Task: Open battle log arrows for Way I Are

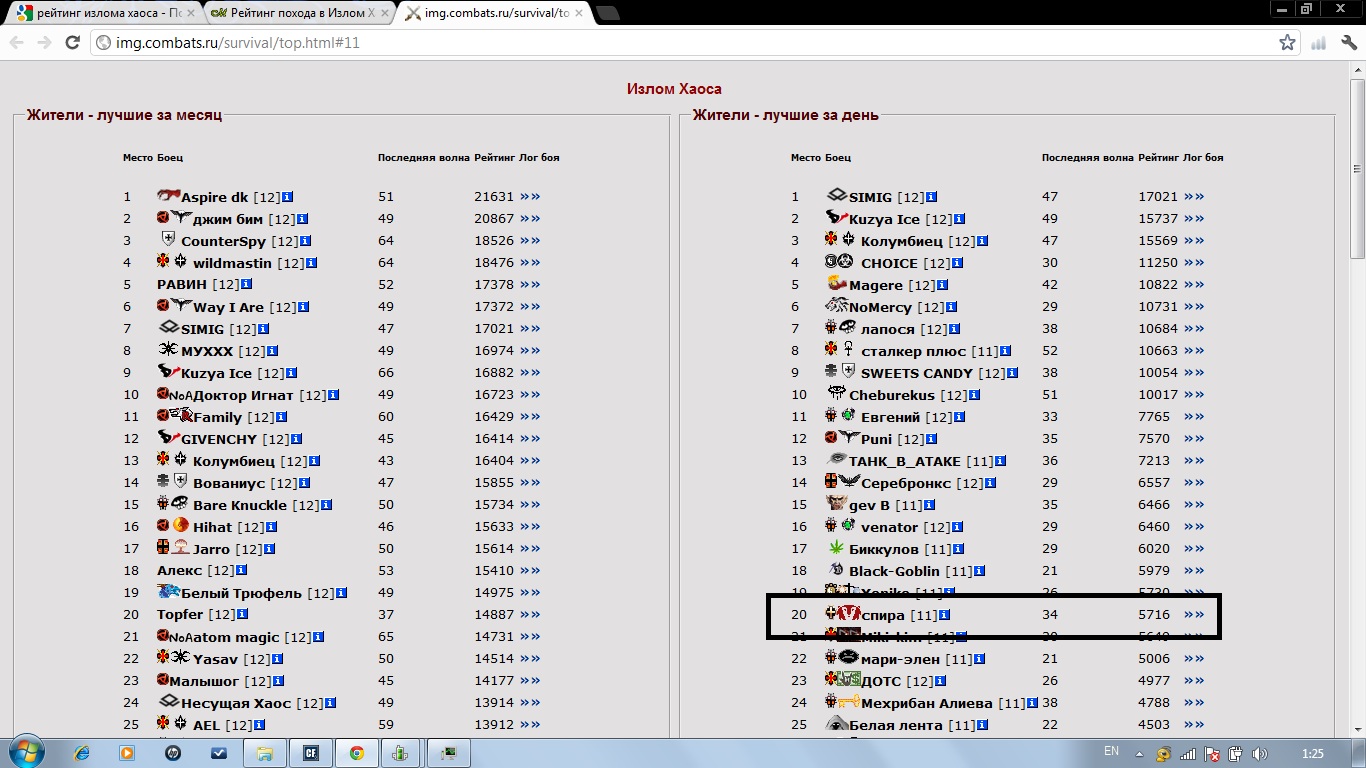Action: click(x=530, y=307)
